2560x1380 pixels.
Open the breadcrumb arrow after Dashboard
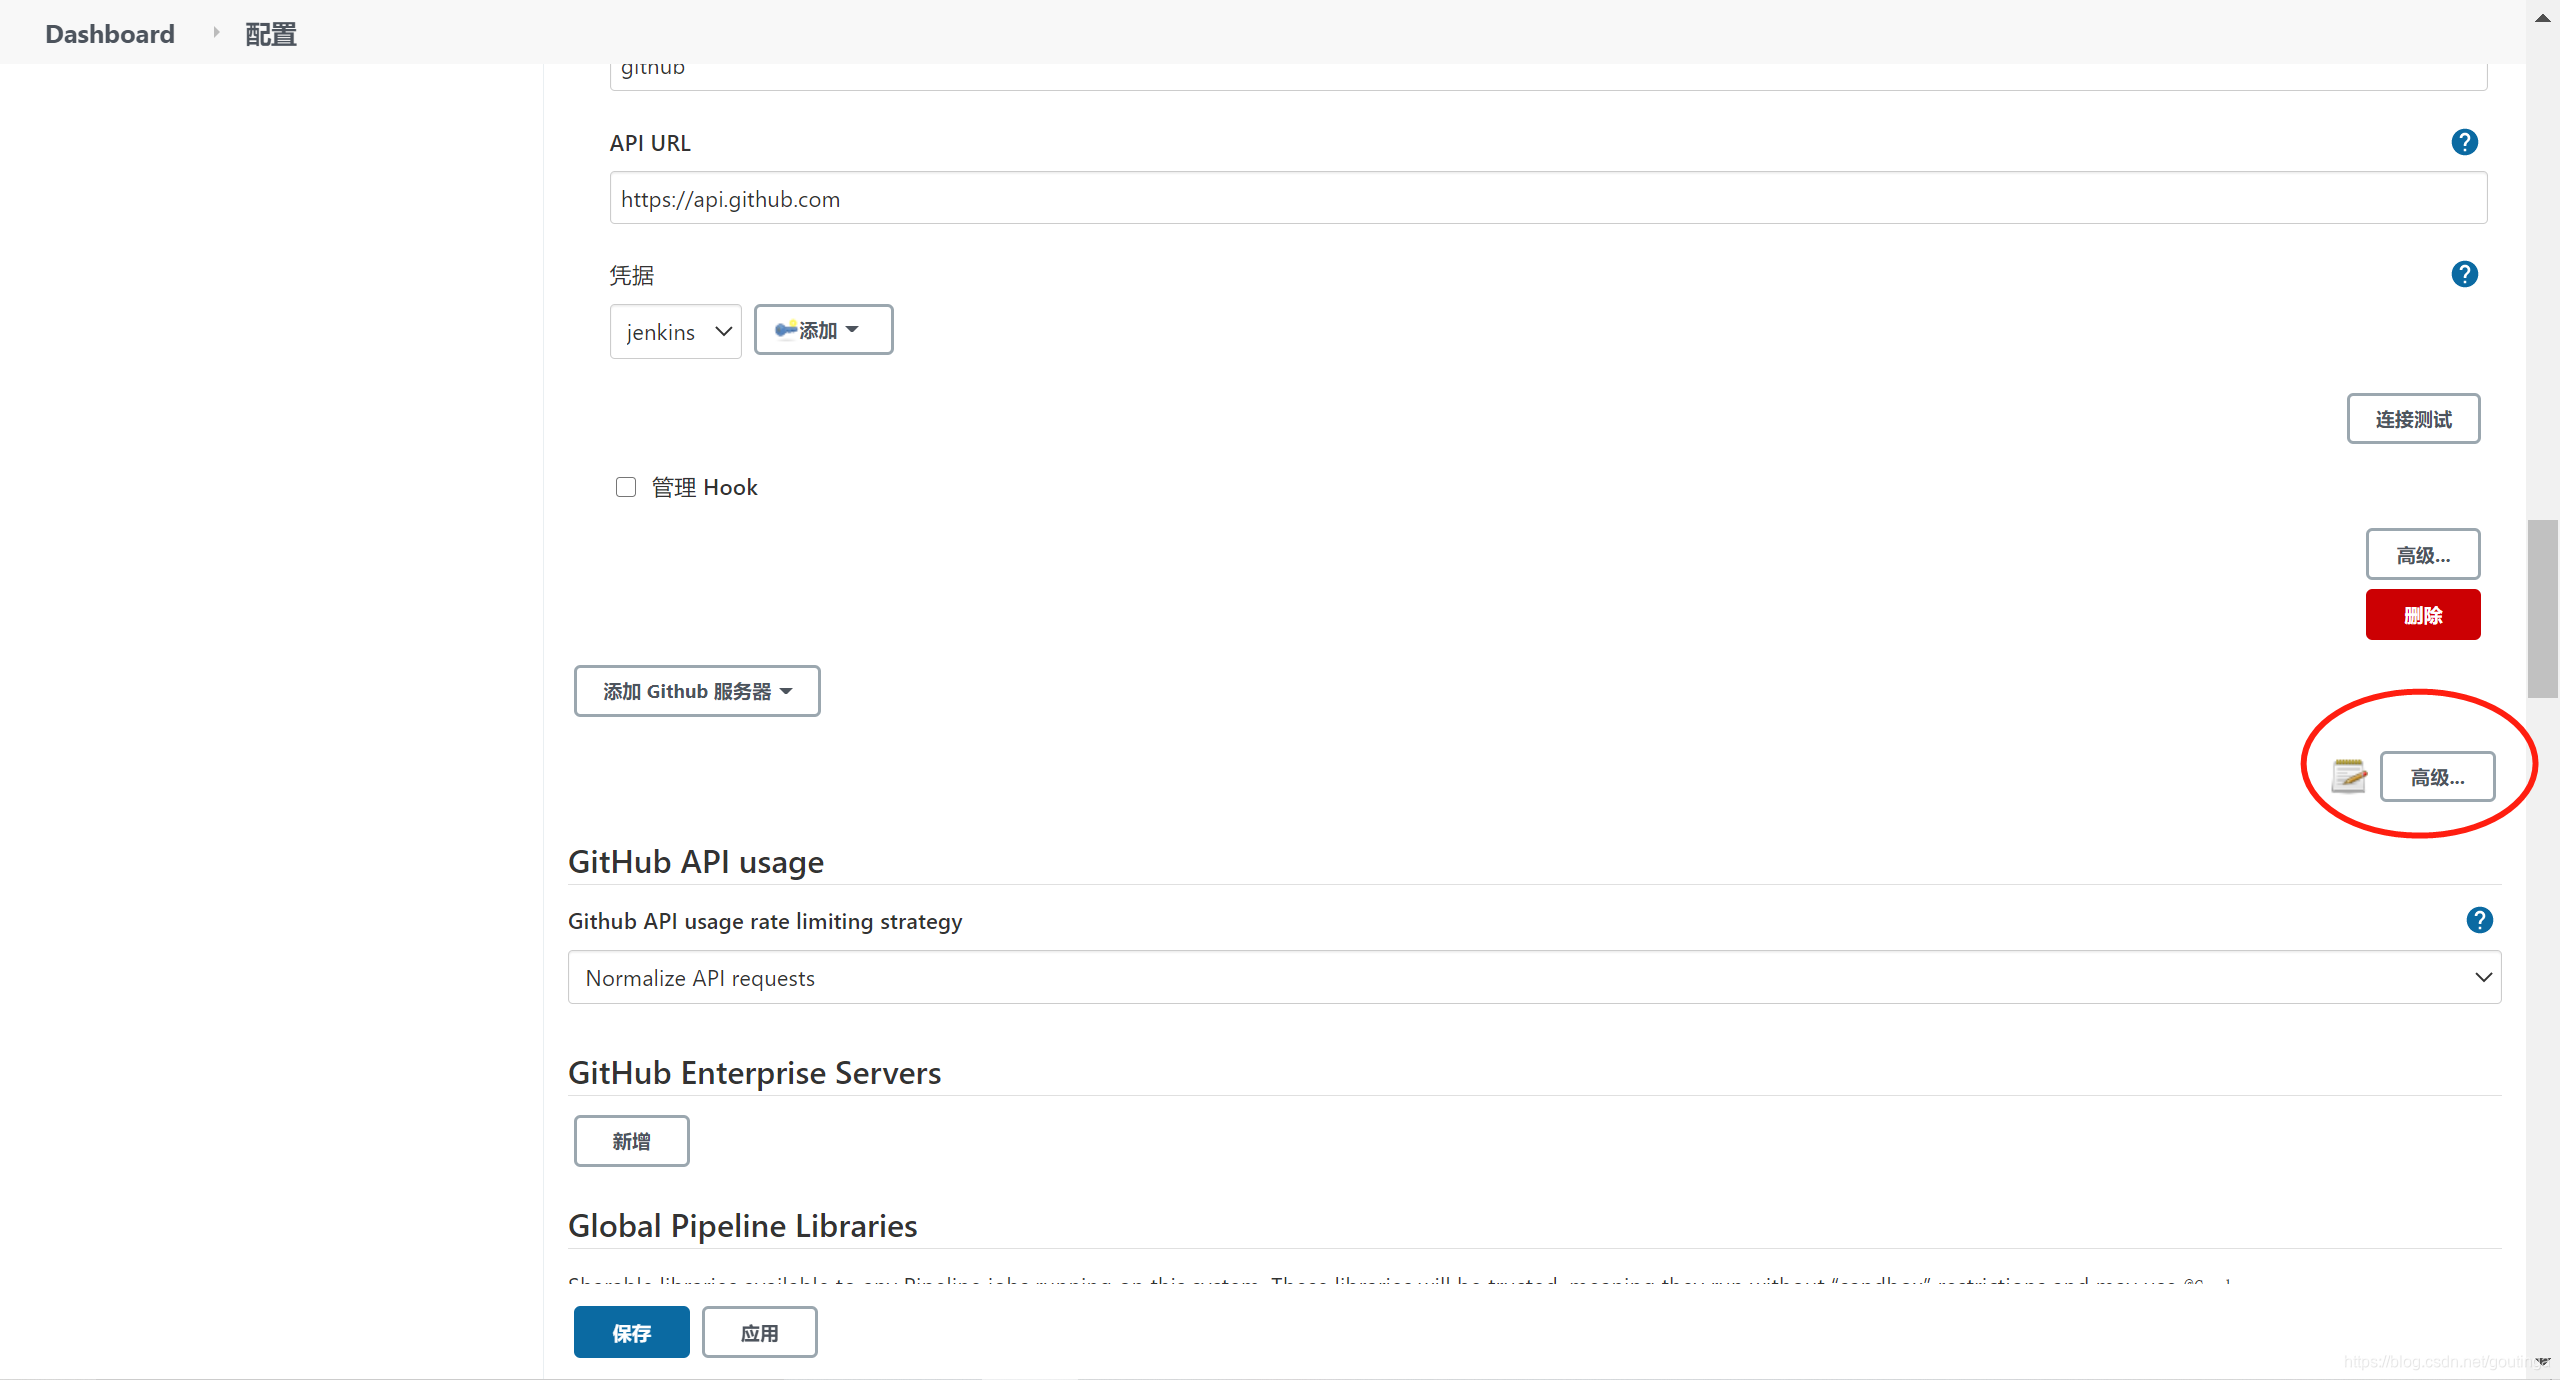point(215,33)
